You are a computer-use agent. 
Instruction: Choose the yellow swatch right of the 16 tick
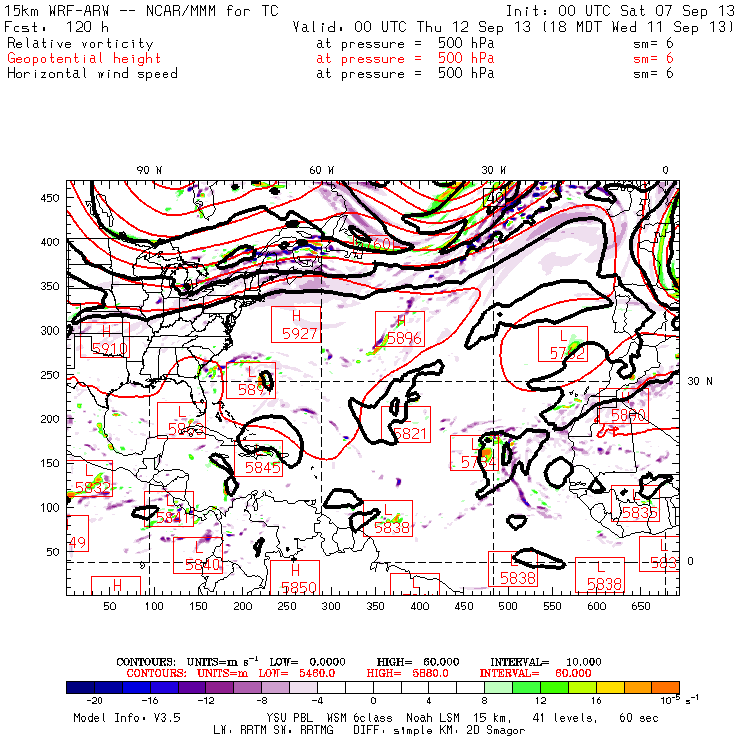pyautogui.click(x=610, y=687)
